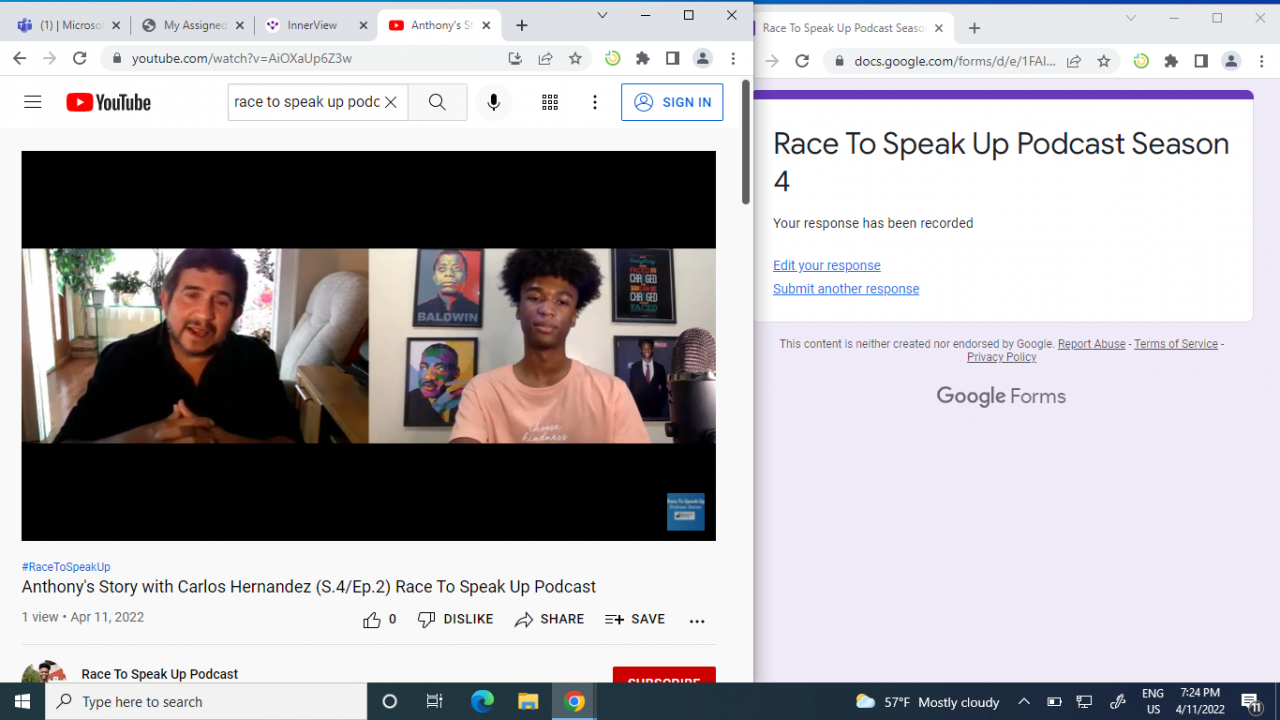This screenshot has width=1280, height=720.
Task: Click the YouTube search magnifier button
Action: pos(437,102)
